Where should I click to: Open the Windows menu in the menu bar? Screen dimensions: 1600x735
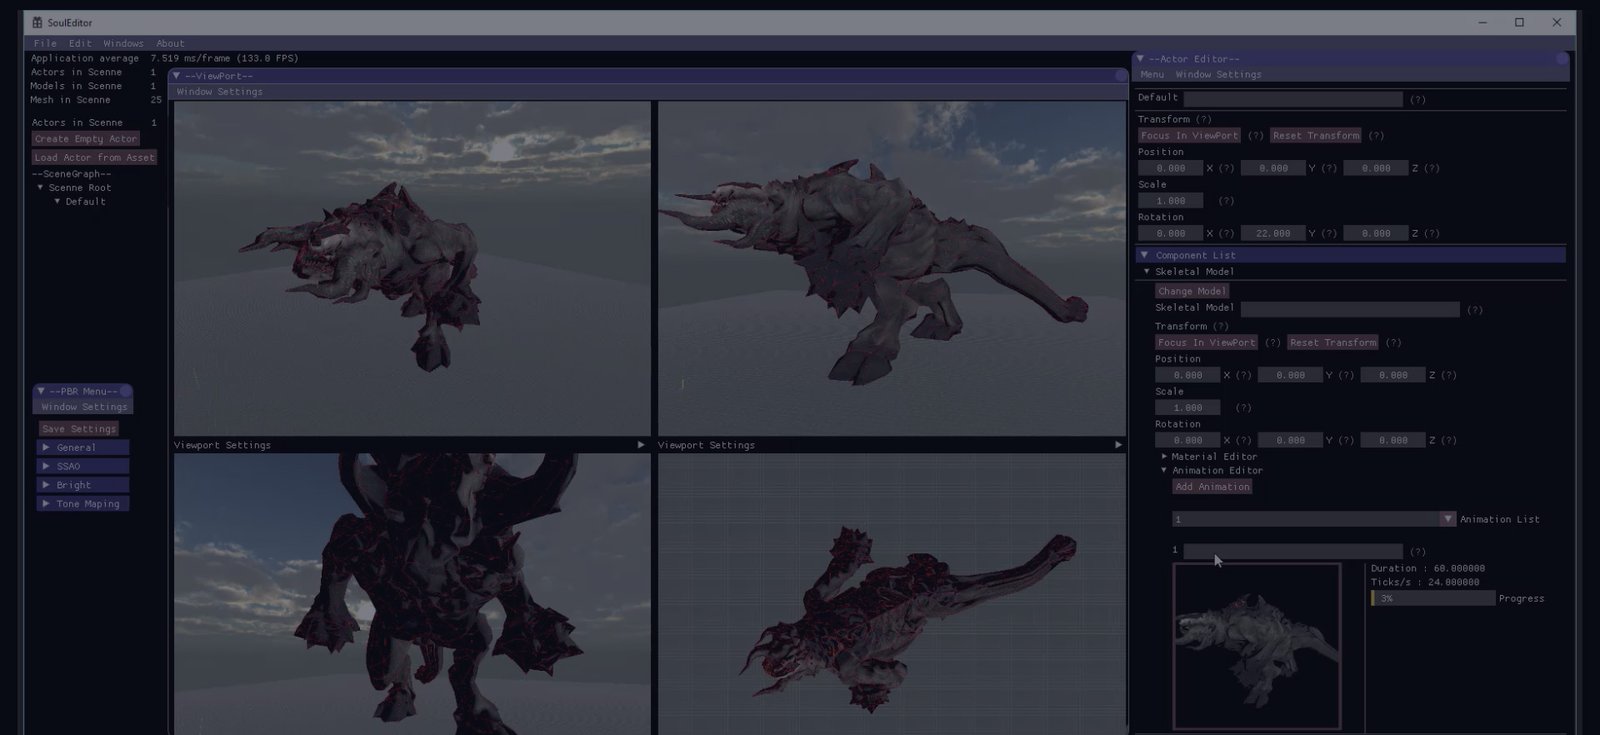tap(123, 43)
